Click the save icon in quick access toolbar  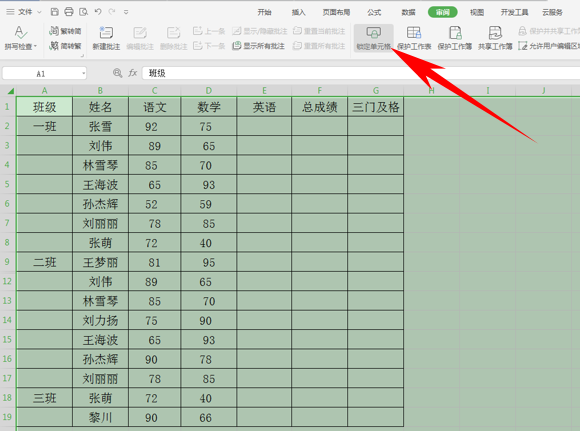pos(55,12)
